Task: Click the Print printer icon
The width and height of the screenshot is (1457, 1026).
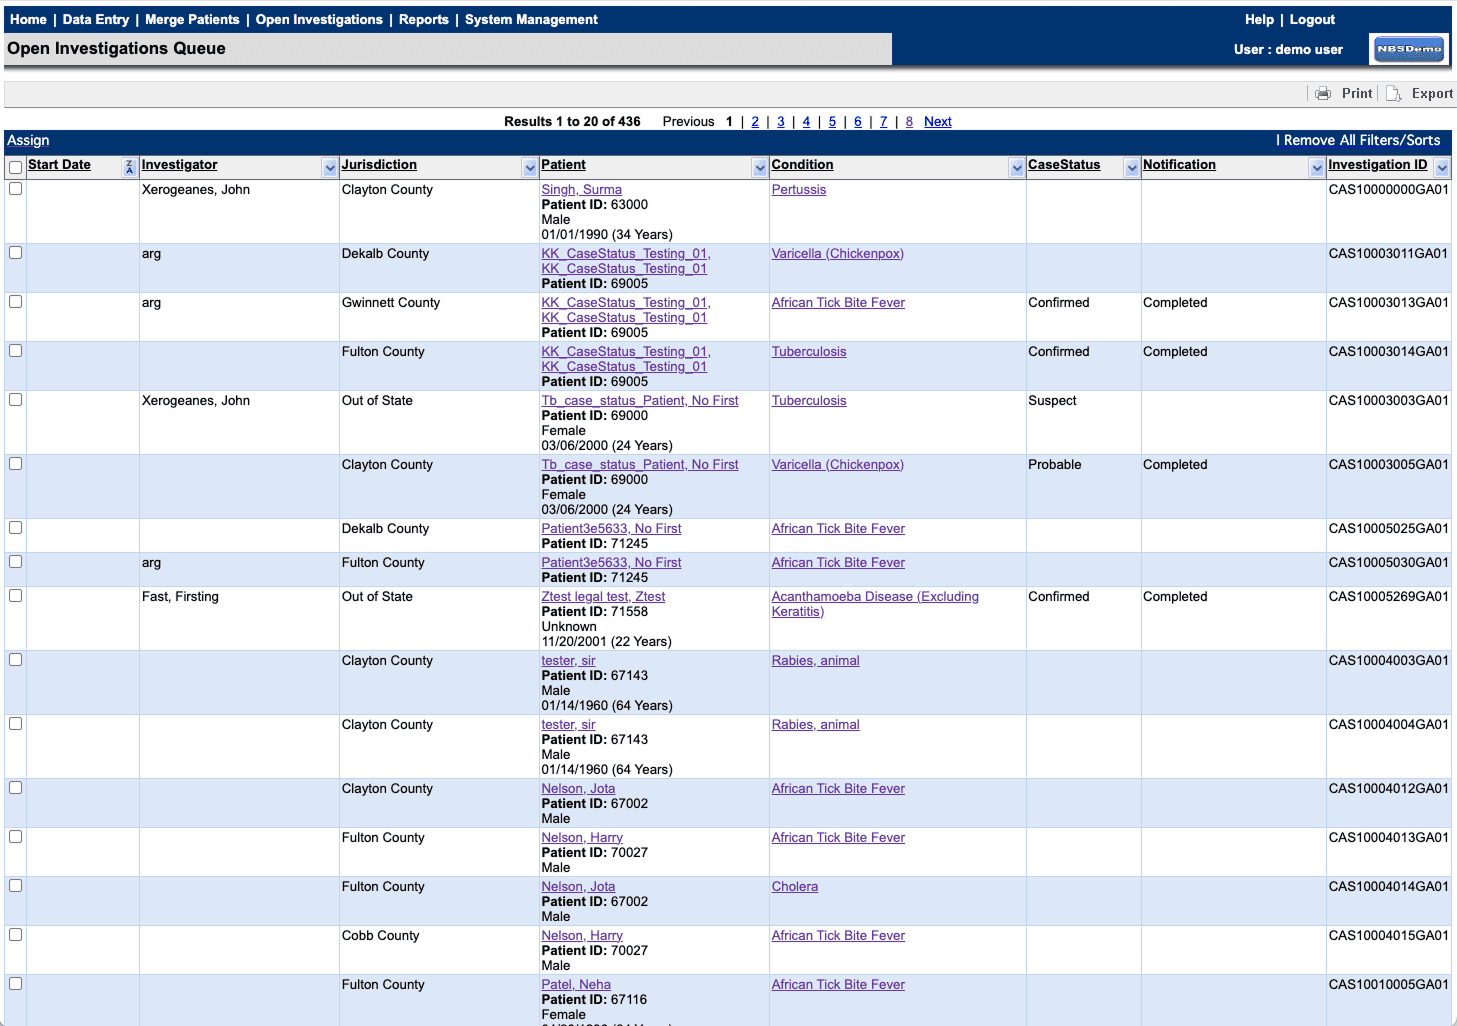Action: (x=1323, y=93)
